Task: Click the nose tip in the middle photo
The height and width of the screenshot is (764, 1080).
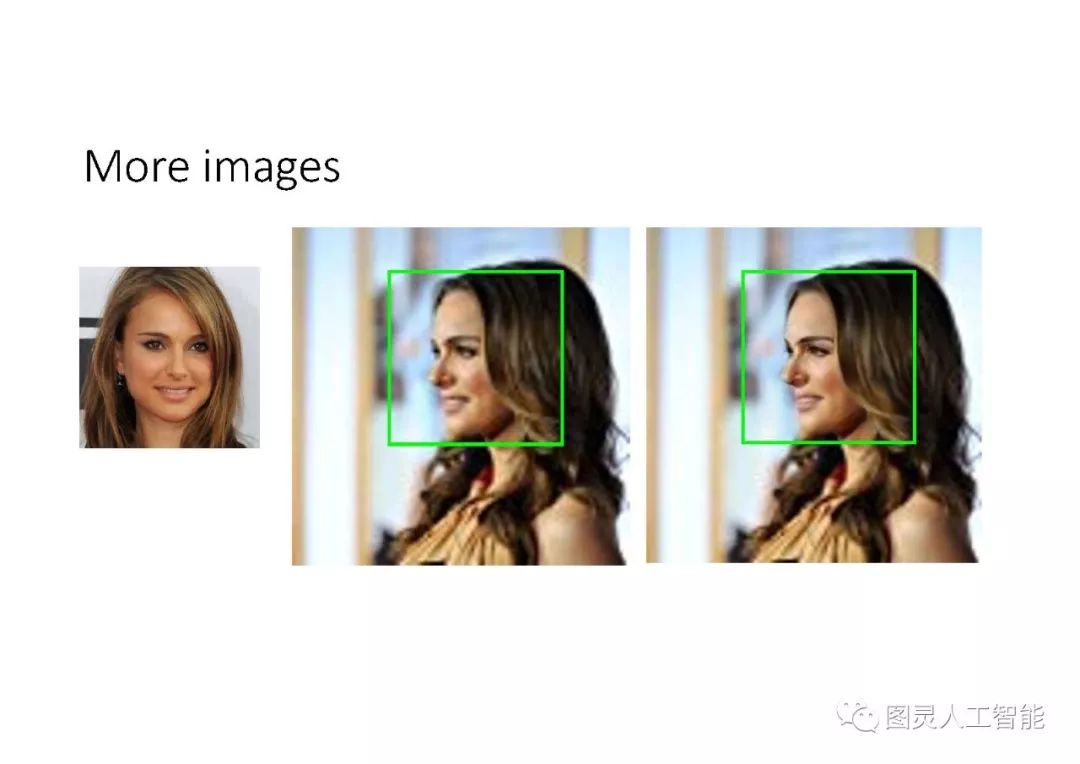Action: 433,377
